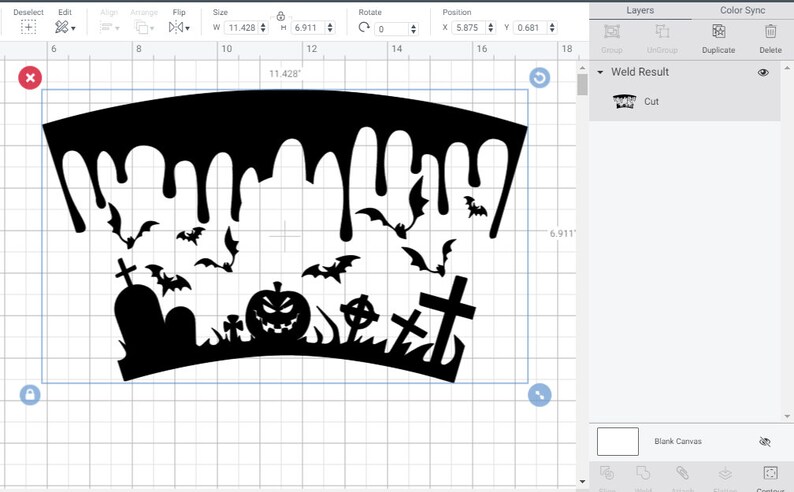Click the Slice icon at panel bottom

click(607, 473)
